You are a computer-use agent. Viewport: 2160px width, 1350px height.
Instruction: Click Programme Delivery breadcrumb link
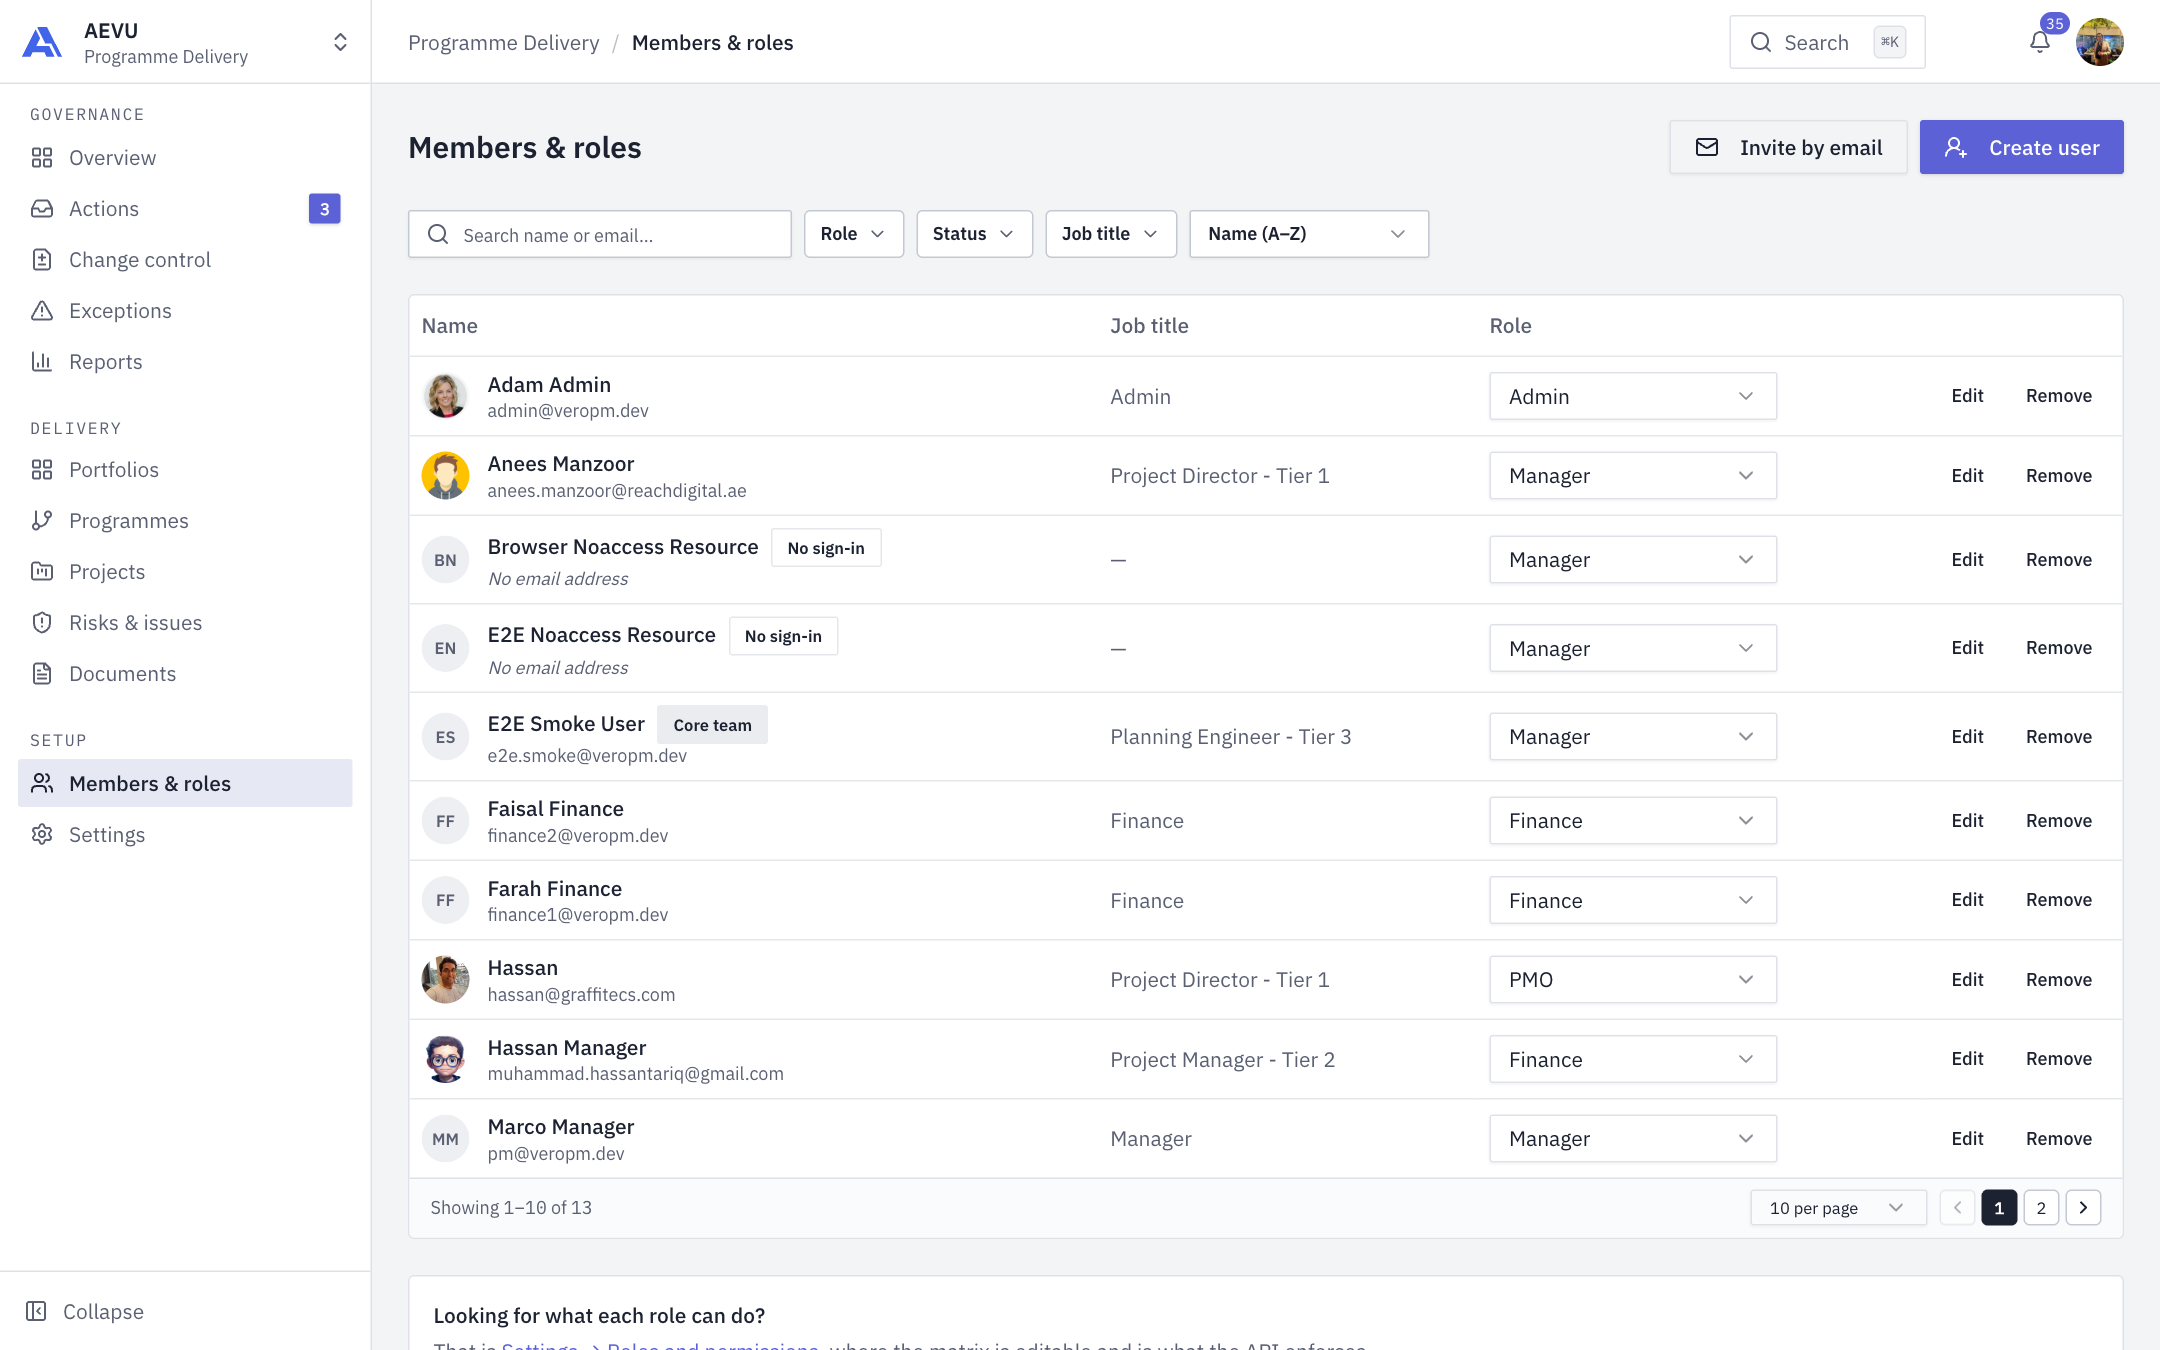(x=504, y=42)
